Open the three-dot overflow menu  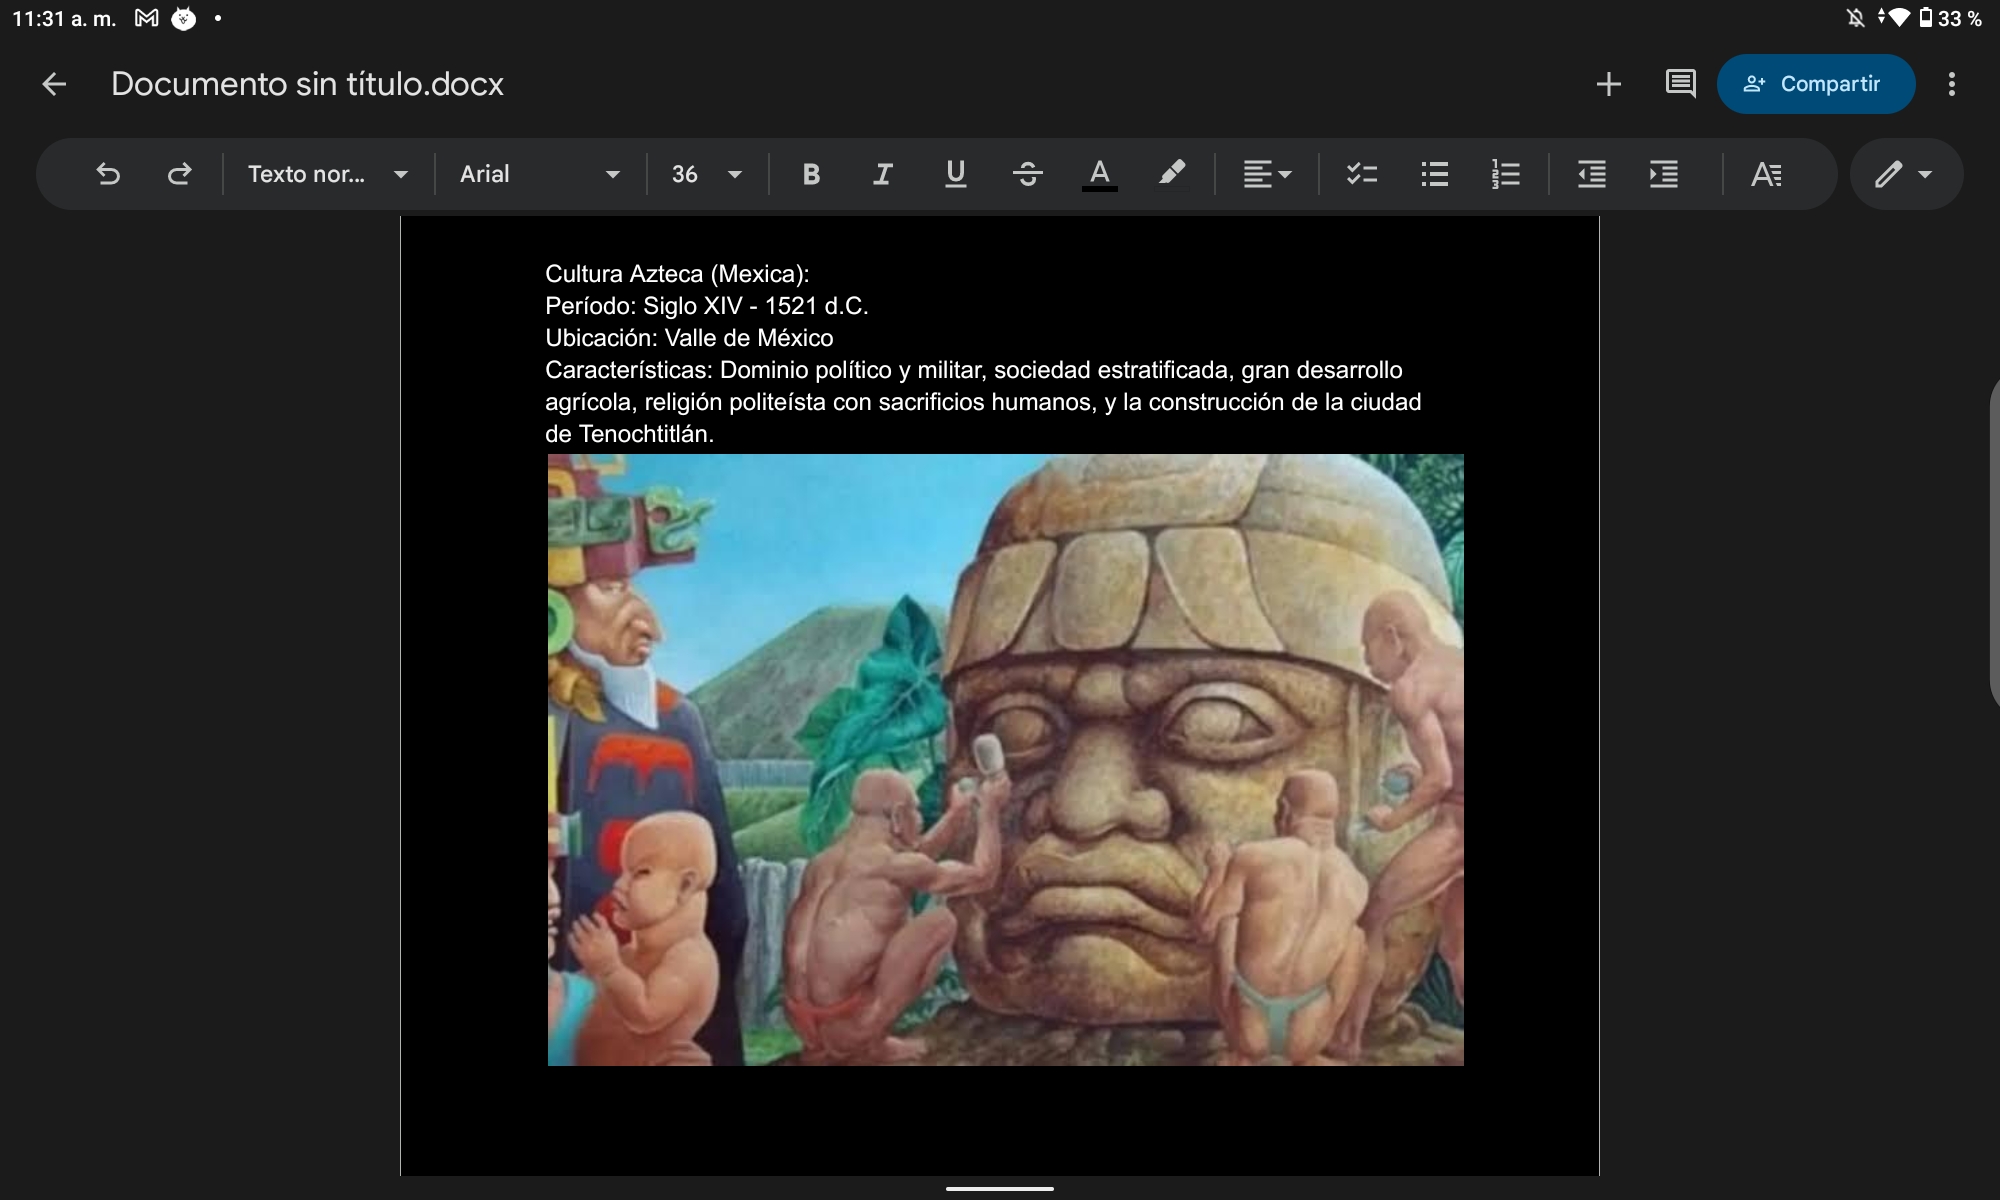[1951, 84]
